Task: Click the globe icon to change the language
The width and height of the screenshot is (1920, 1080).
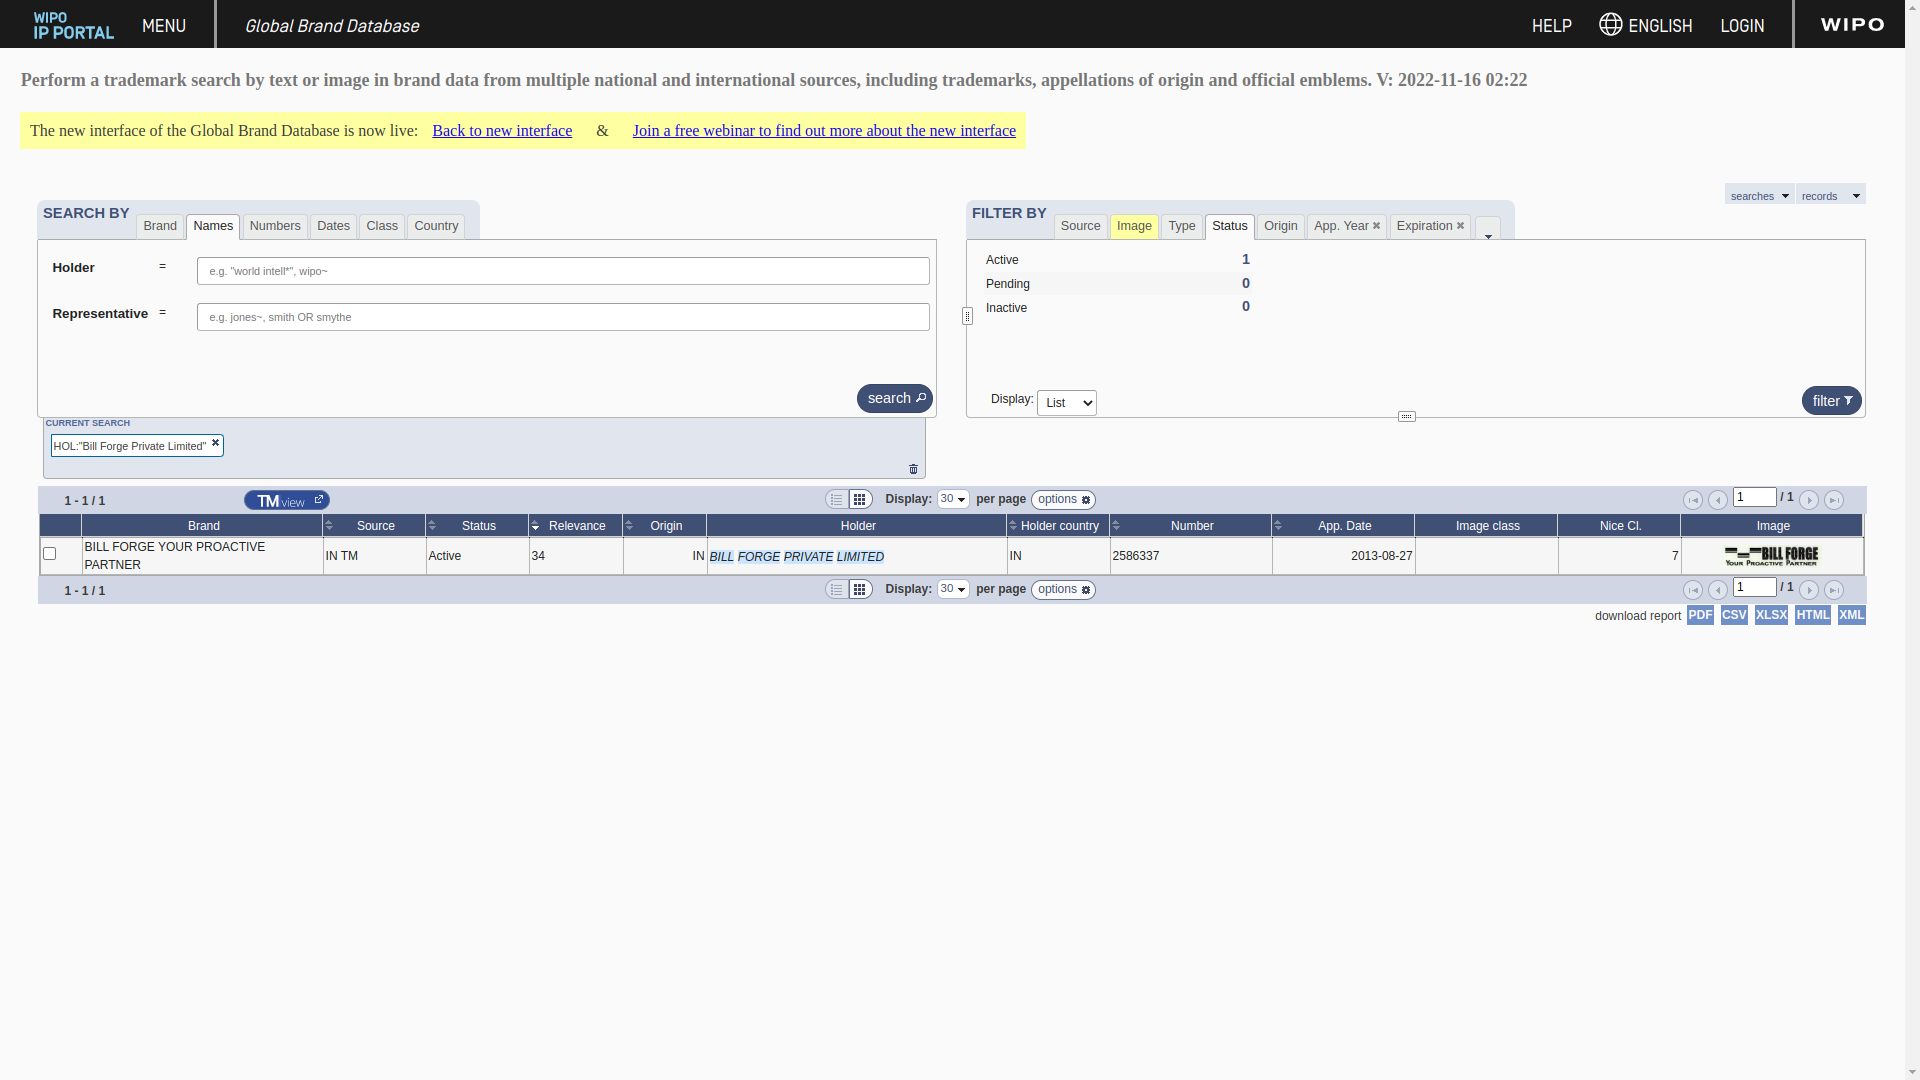Action: (1610, 24)
